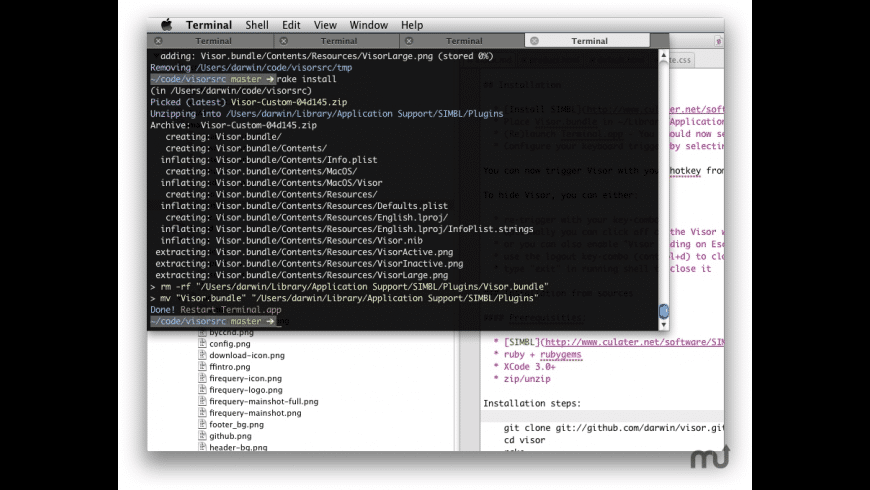Viewport: 870px width, 490px height.
Task: Click the last terminal prompt '~/code/visorsrc master'
Action: click(213, 321)
